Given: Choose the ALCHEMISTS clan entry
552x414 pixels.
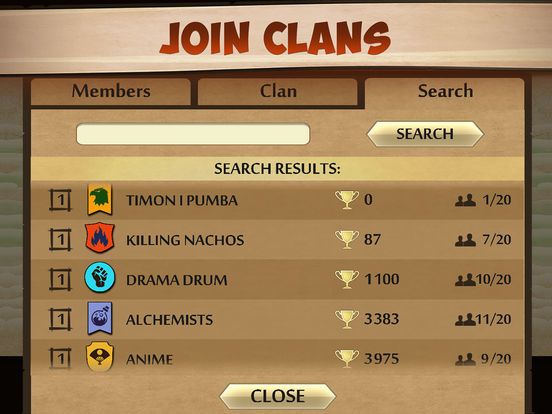Looking at the screenshot, I should click(277, 319).
